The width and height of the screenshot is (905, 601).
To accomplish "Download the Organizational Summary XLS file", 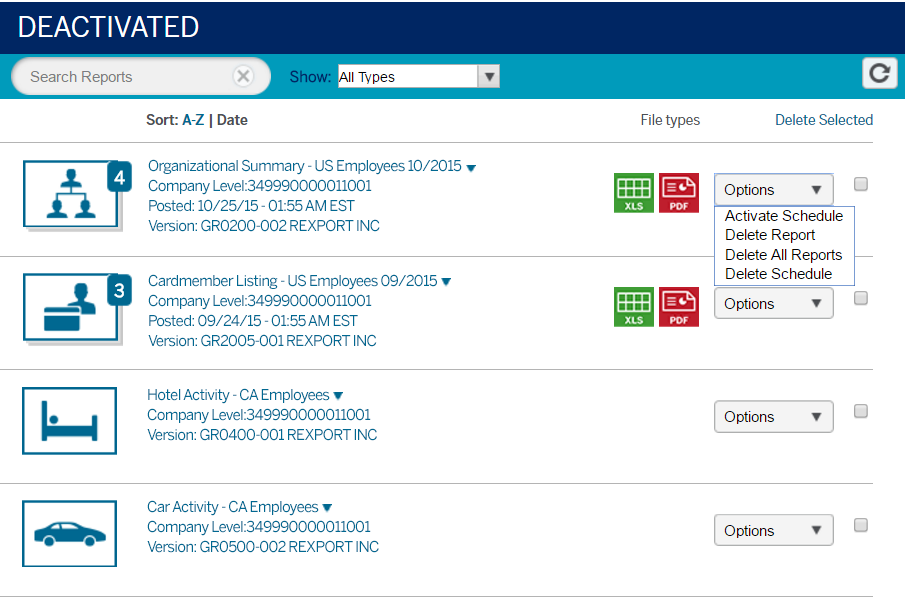I will (x=634, y=192).
